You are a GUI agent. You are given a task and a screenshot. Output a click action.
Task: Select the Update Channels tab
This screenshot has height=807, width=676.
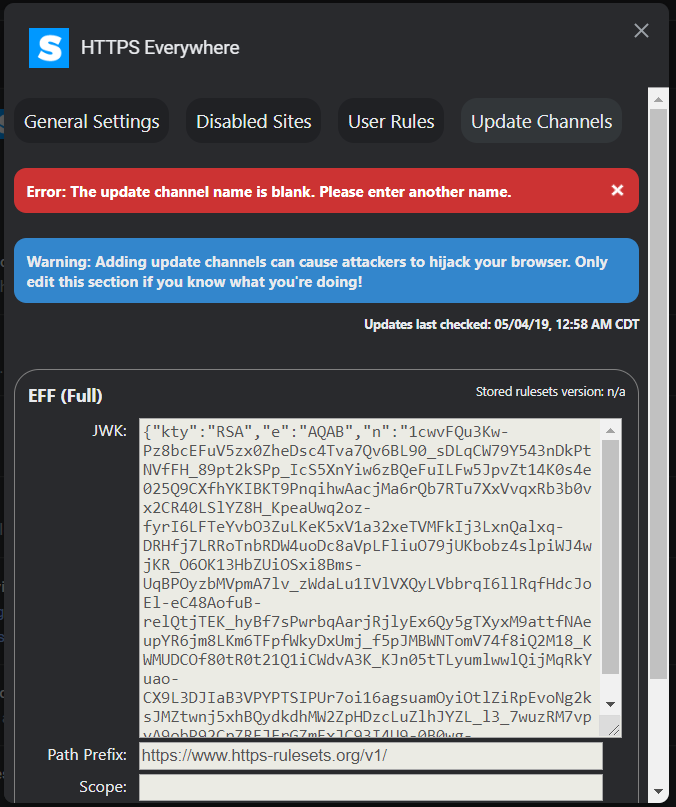[541, 121]
